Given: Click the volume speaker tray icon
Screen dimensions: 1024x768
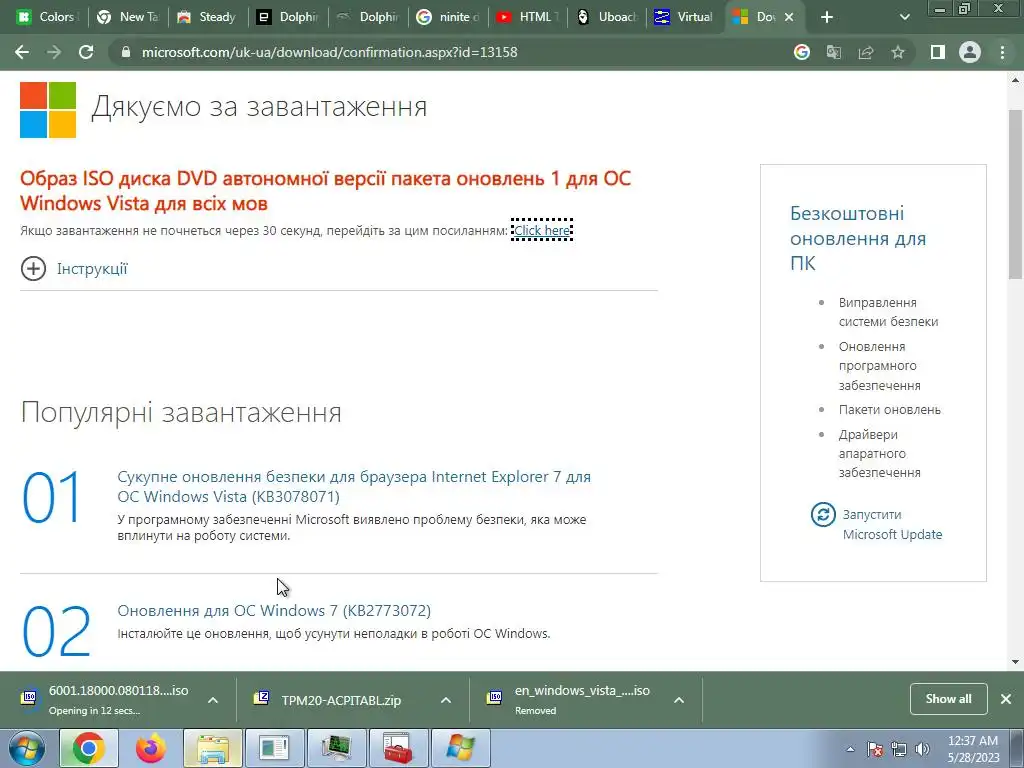Looking at the screenshot, I should [922, 749].
